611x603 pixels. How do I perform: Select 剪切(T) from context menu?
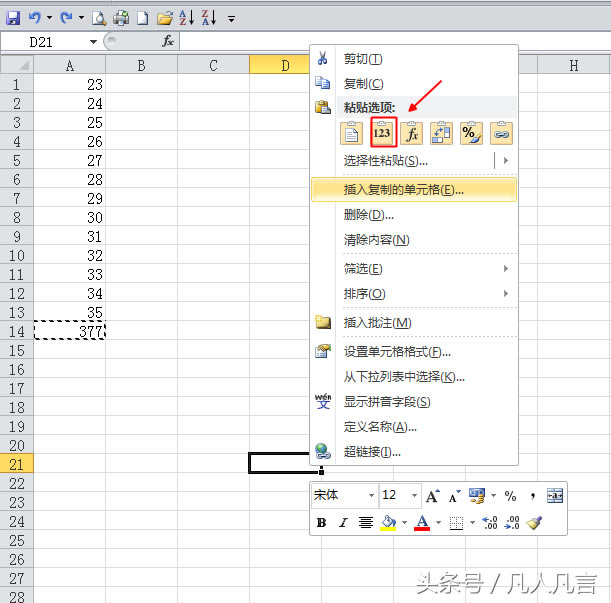[x=415, y=59]
